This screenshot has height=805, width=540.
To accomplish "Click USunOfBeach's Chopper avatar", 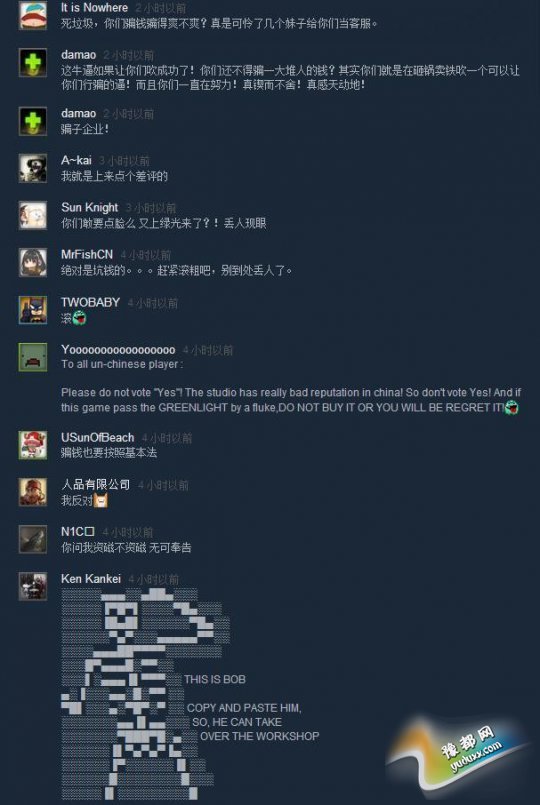I will coord(33,445).
